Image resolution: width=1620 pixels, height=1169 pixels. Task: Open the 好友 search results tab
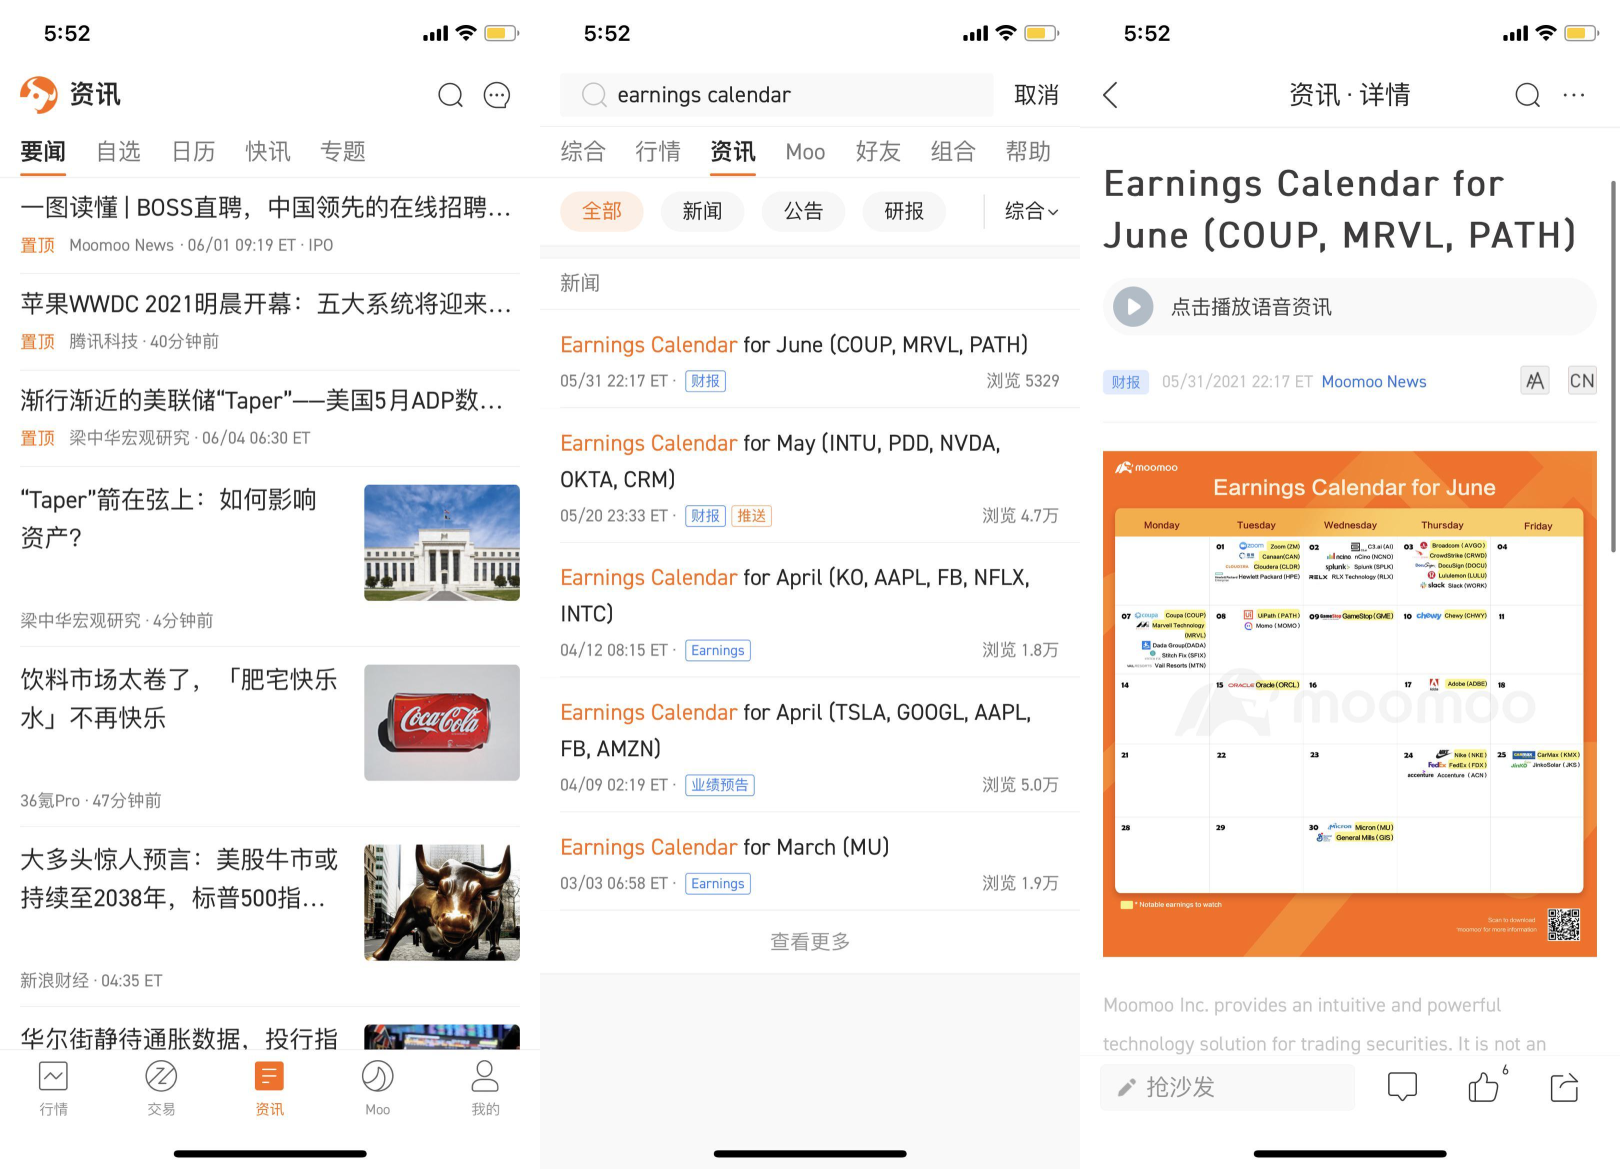tap(878, 151)
